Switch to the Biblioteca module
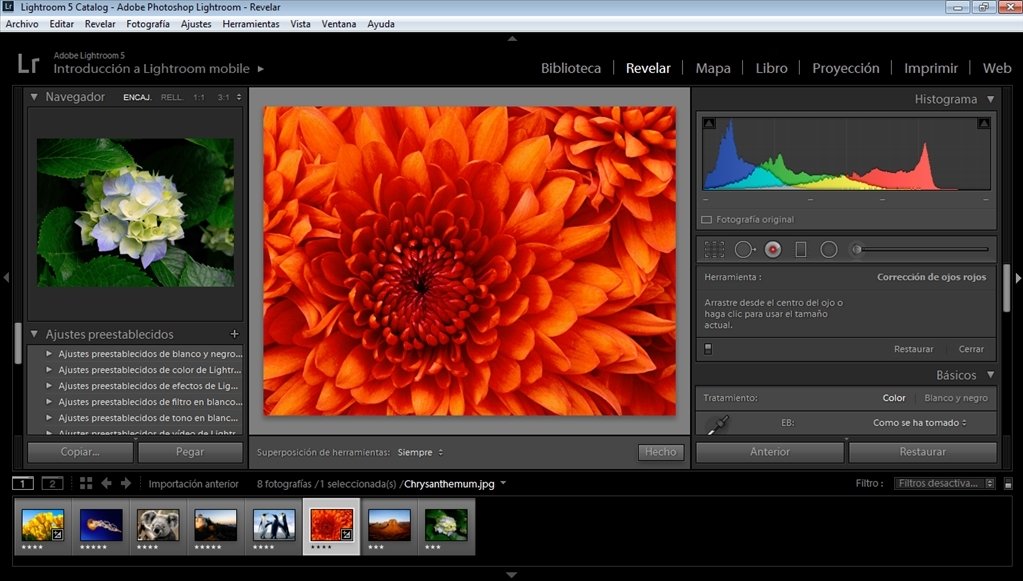This screenshot has height=581, width=1023. (570, 68)
